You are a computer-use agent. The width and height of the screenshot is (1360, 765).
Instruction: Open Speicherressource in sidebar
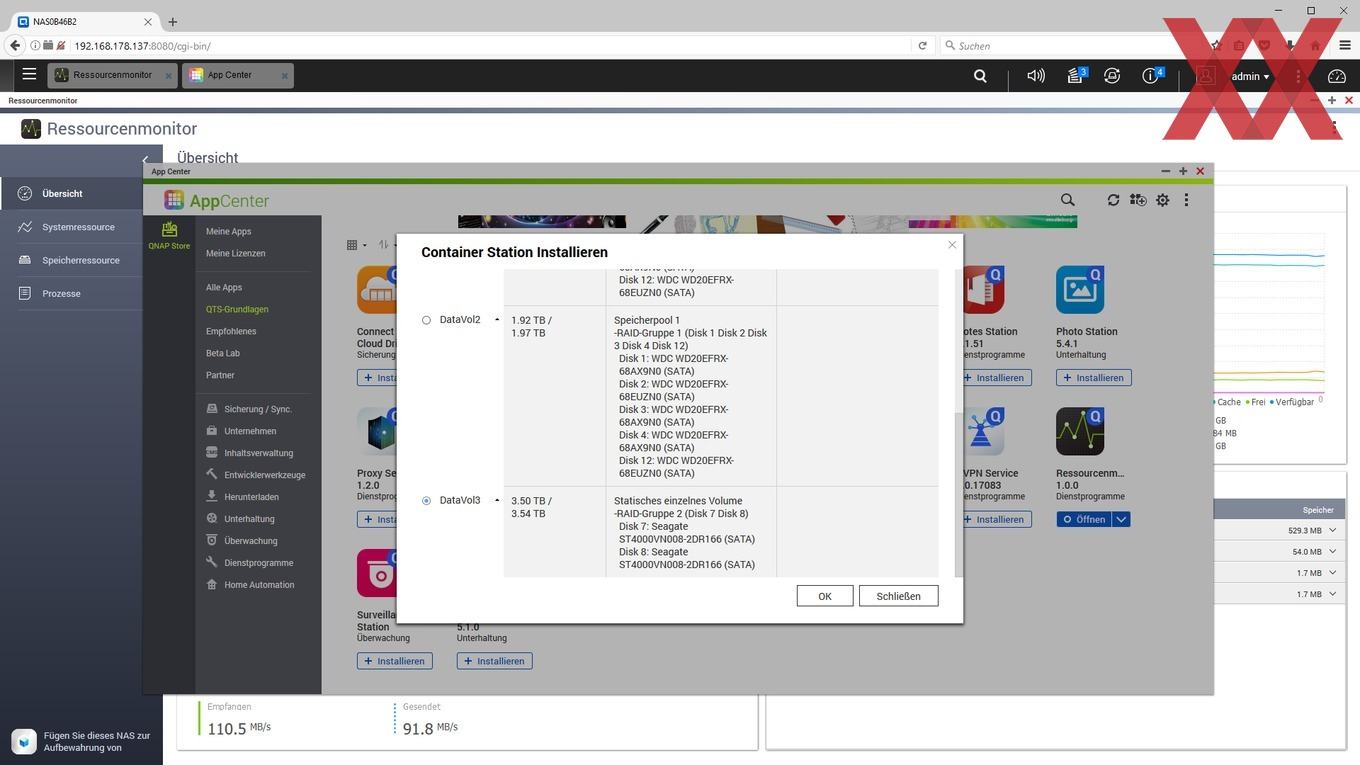(x=71, y=260)
